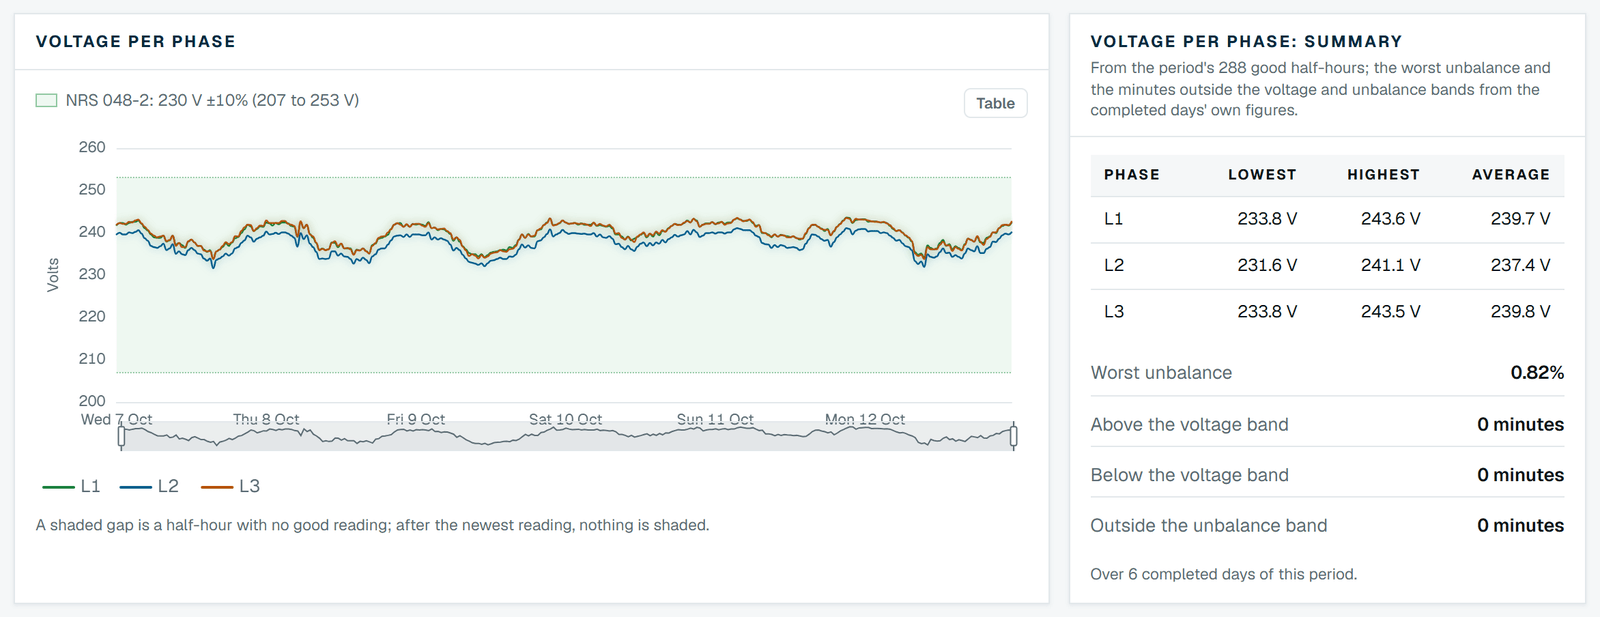
Task: Click the 'Voltage Per Phase: Summary' heading
Action: click(1246, 42)
